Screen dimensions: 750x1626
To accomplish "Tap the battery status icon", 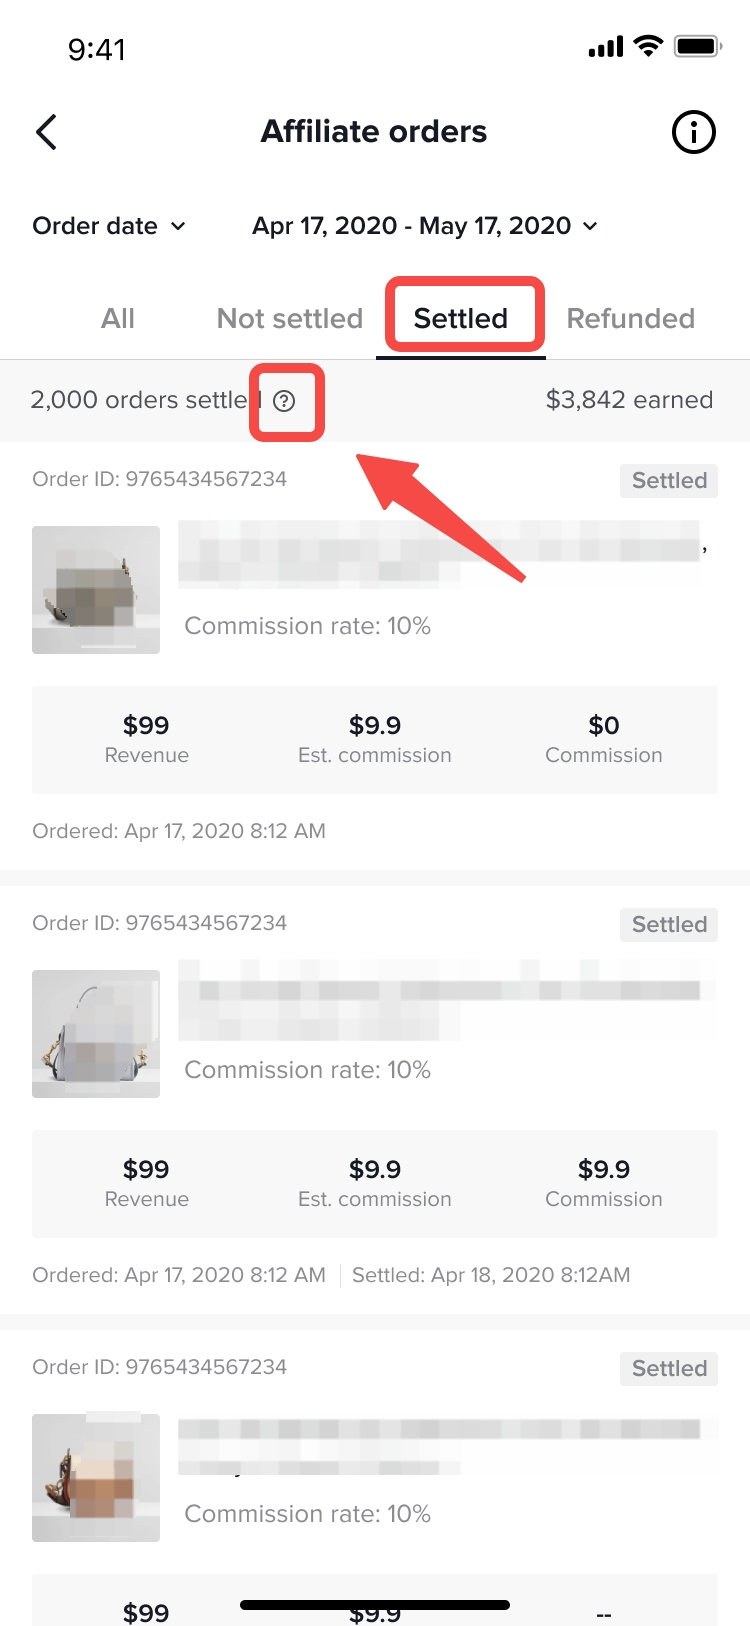I will [697, 46].
